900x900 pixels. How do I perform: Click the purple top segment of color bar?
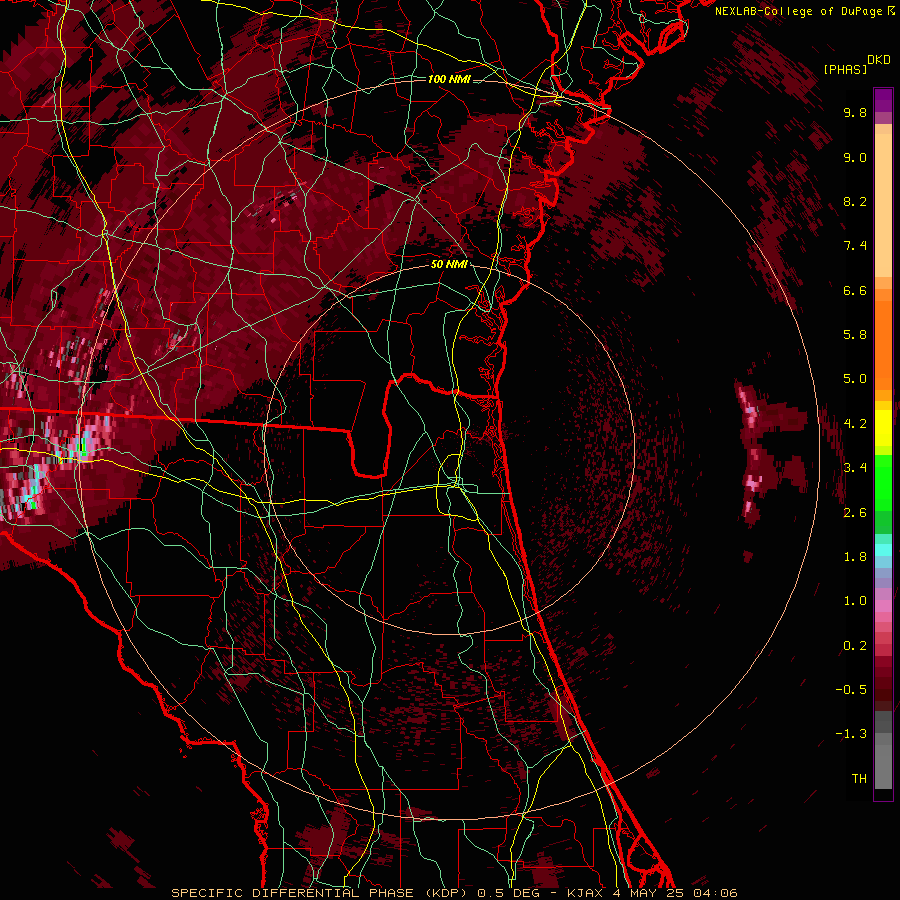coord(883,101)
